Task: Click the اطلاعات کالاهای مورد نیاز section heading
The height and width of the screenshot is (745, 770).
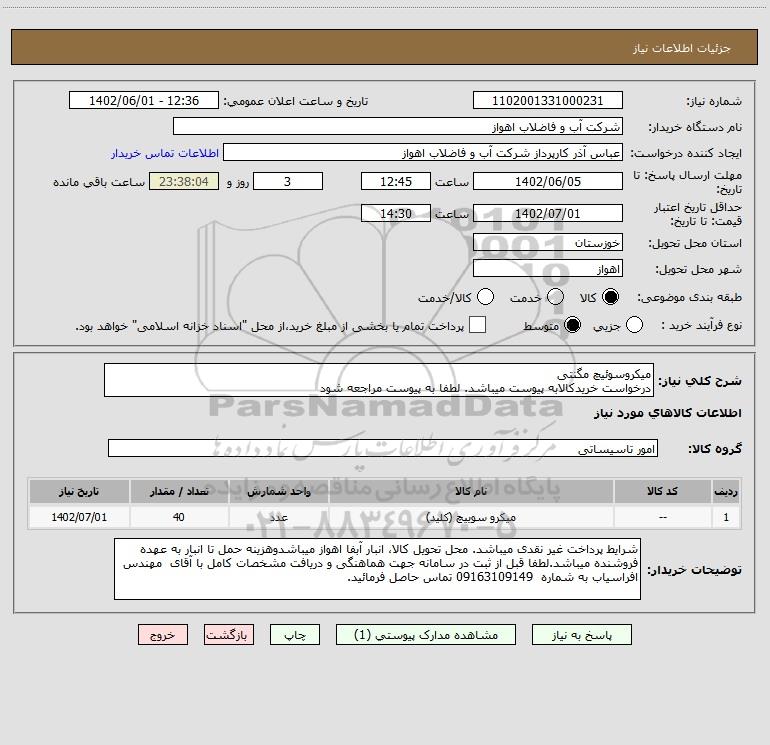Action: 667,413
